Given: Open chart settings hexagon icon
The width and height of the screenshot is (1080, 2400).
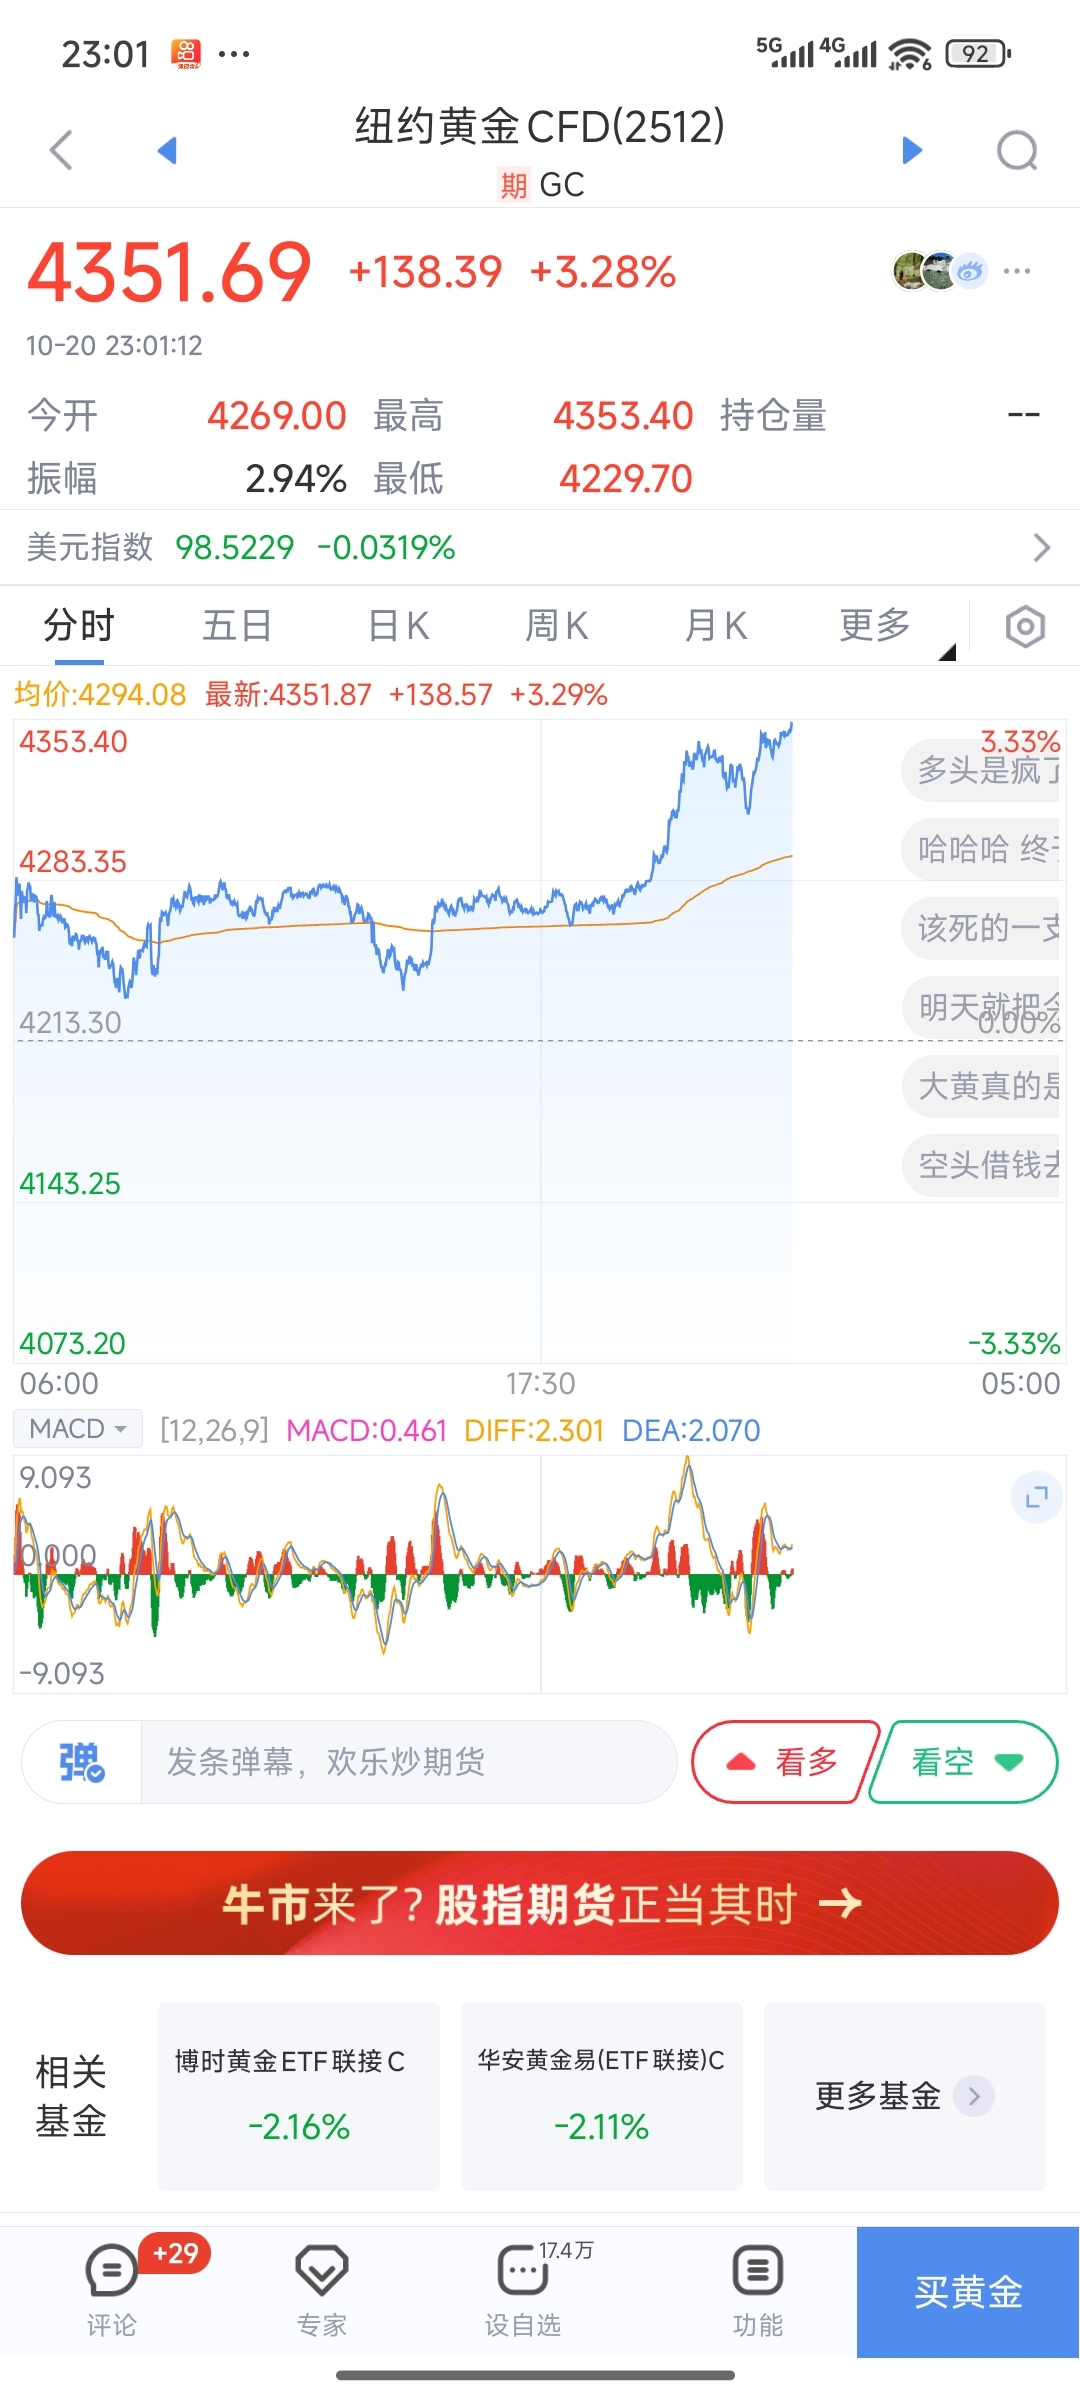Looking at the screenshot, I should click(x=1025, y=627).
